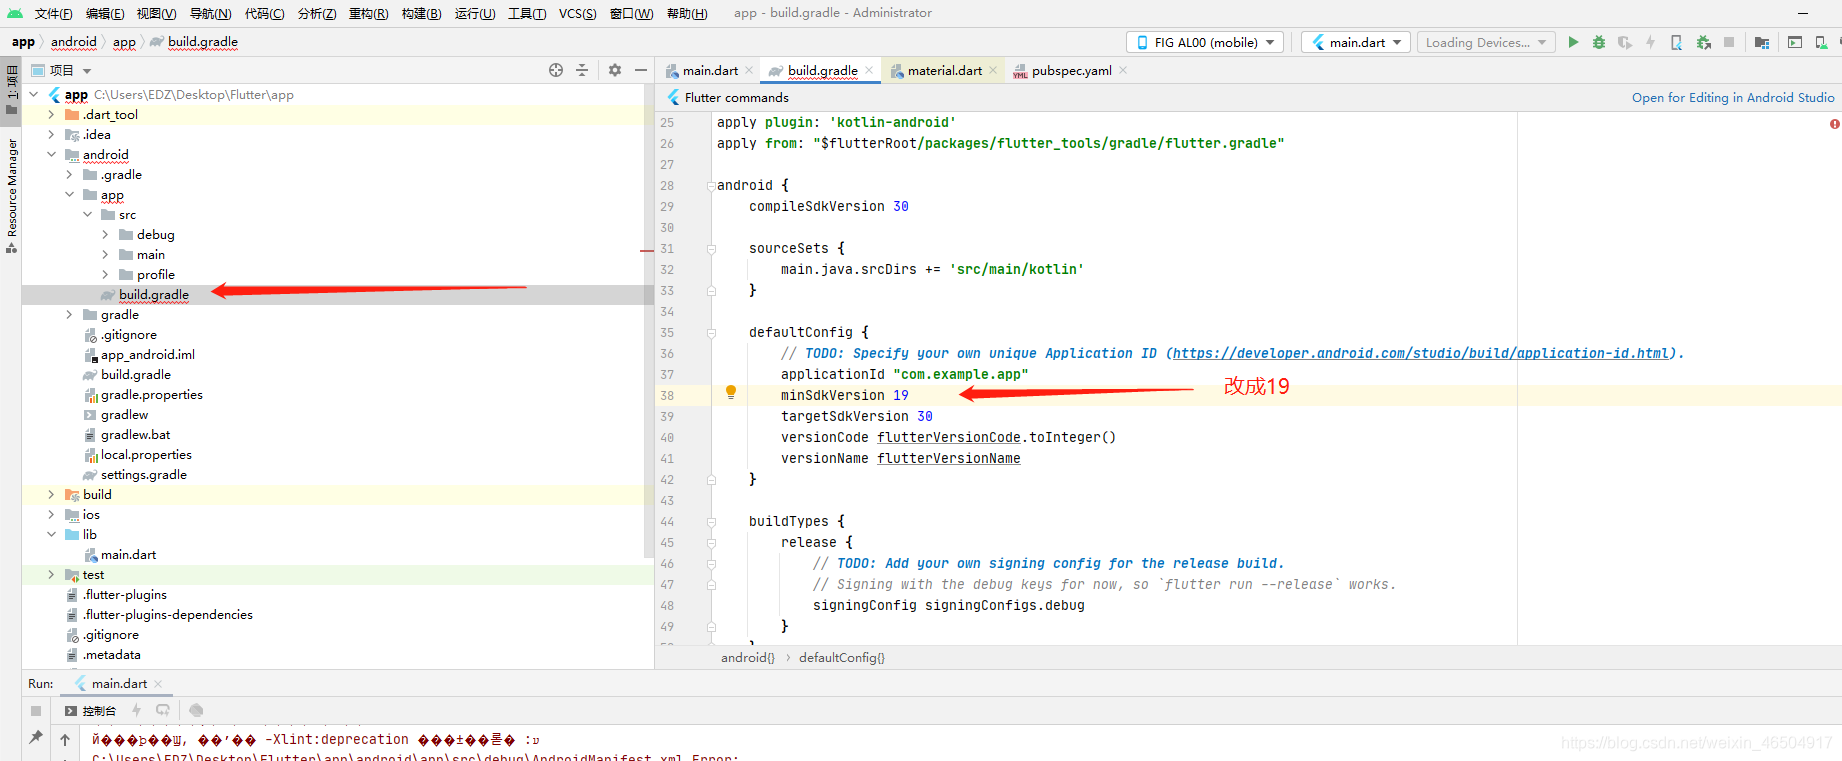Switch to the material.dart editor tab
This screenshot has height=761, width=1842.
[944, 70]
